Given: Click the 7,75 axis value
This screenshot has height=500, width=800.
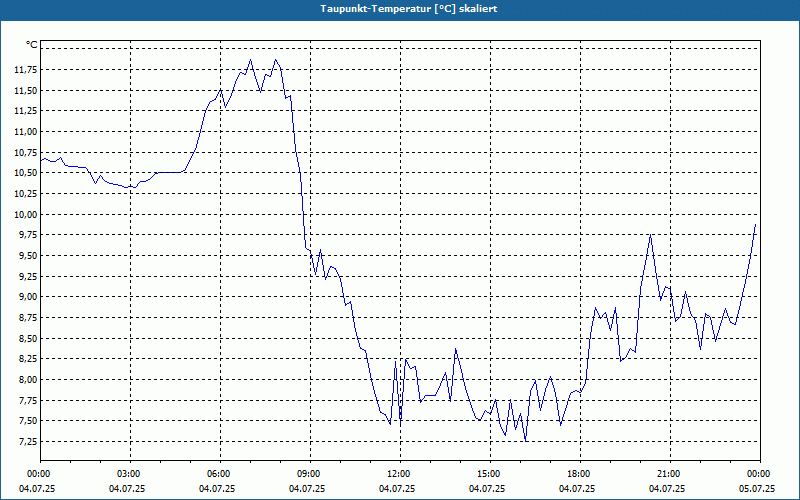Looking at the screenshot, I should [x=28, y=401].
